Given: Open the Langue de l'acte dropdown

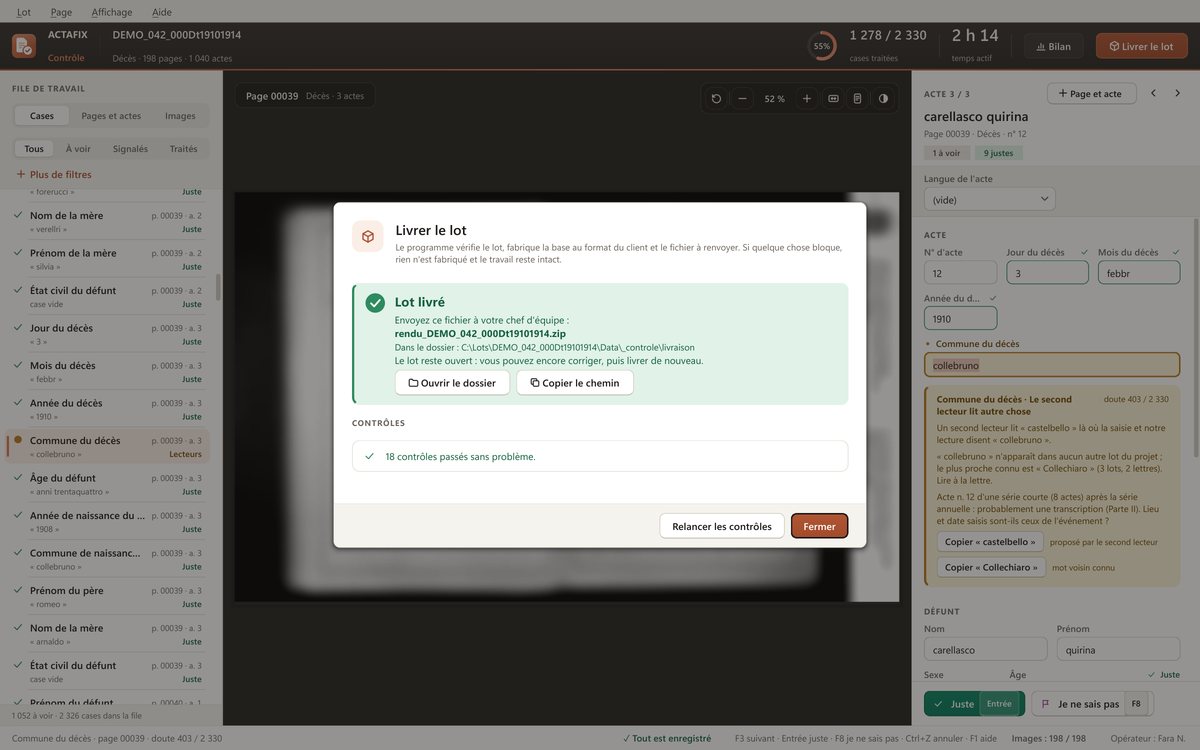Looking at the screenshot, I should coord(990,200).
